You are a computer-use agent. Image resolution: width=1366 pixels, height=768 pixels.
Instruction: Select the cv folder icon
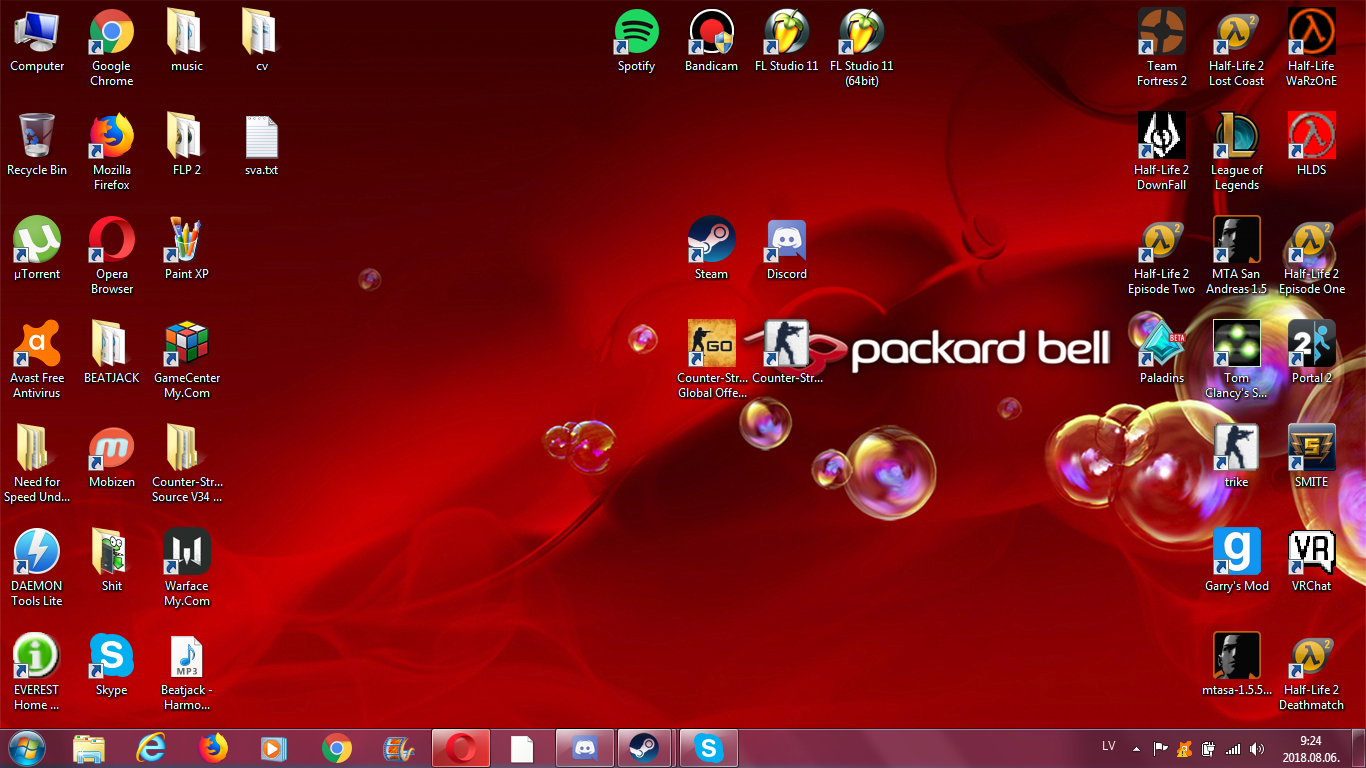coord(262,41)
